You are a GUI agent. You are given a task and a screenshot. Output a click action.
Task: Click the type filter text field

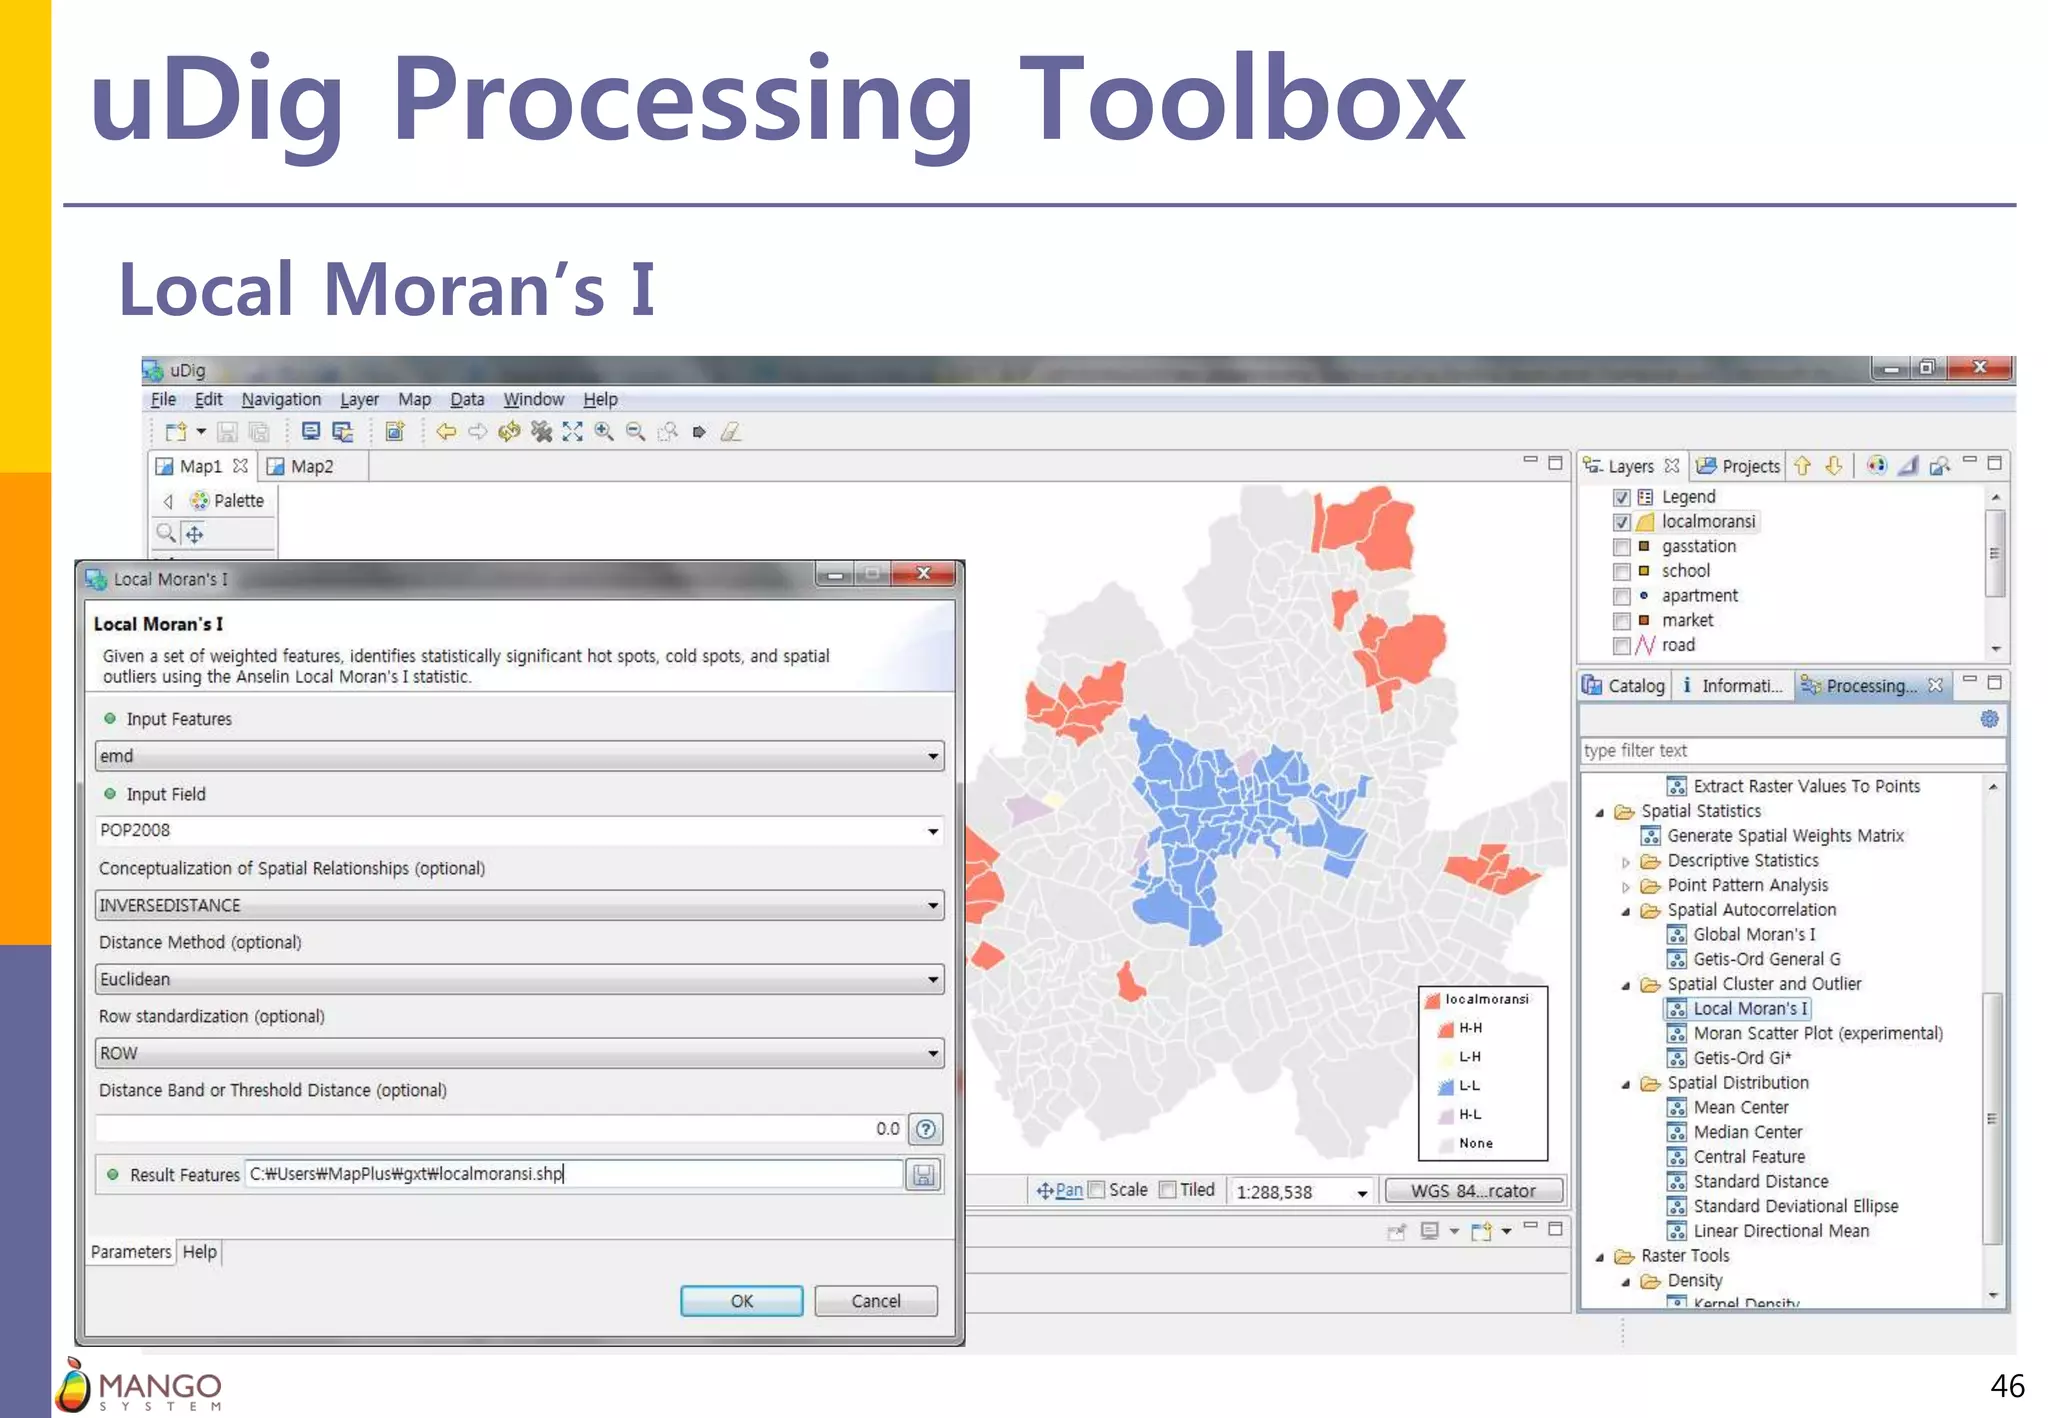(1792, 751)
